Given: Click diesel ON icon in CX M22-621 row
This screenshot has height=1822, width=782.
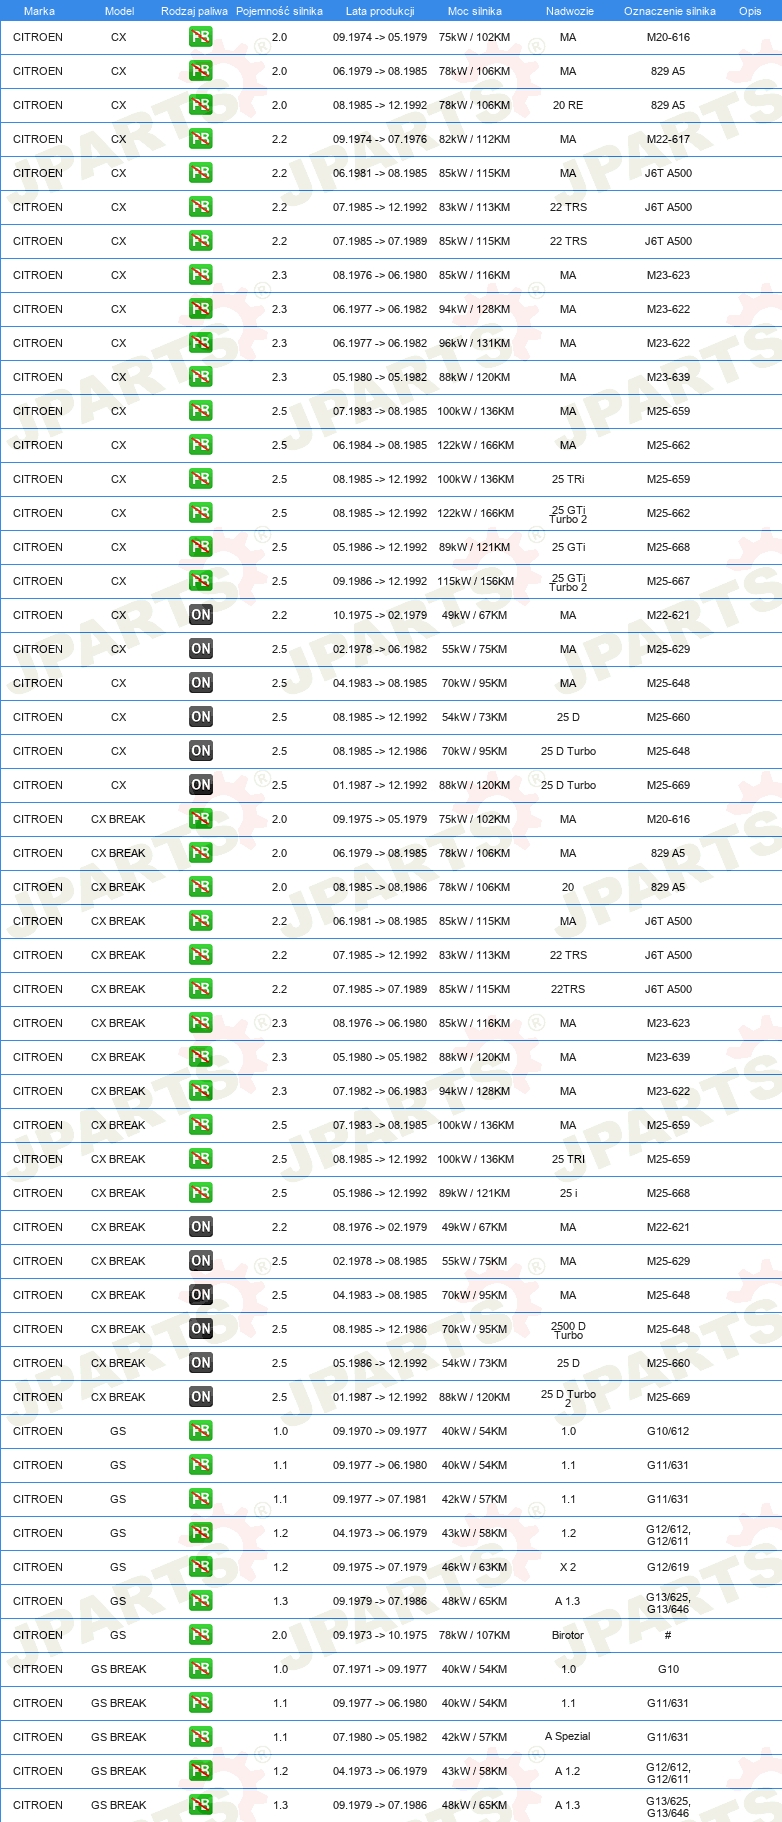Looking at the screenshot, I should tap(201, 615).
